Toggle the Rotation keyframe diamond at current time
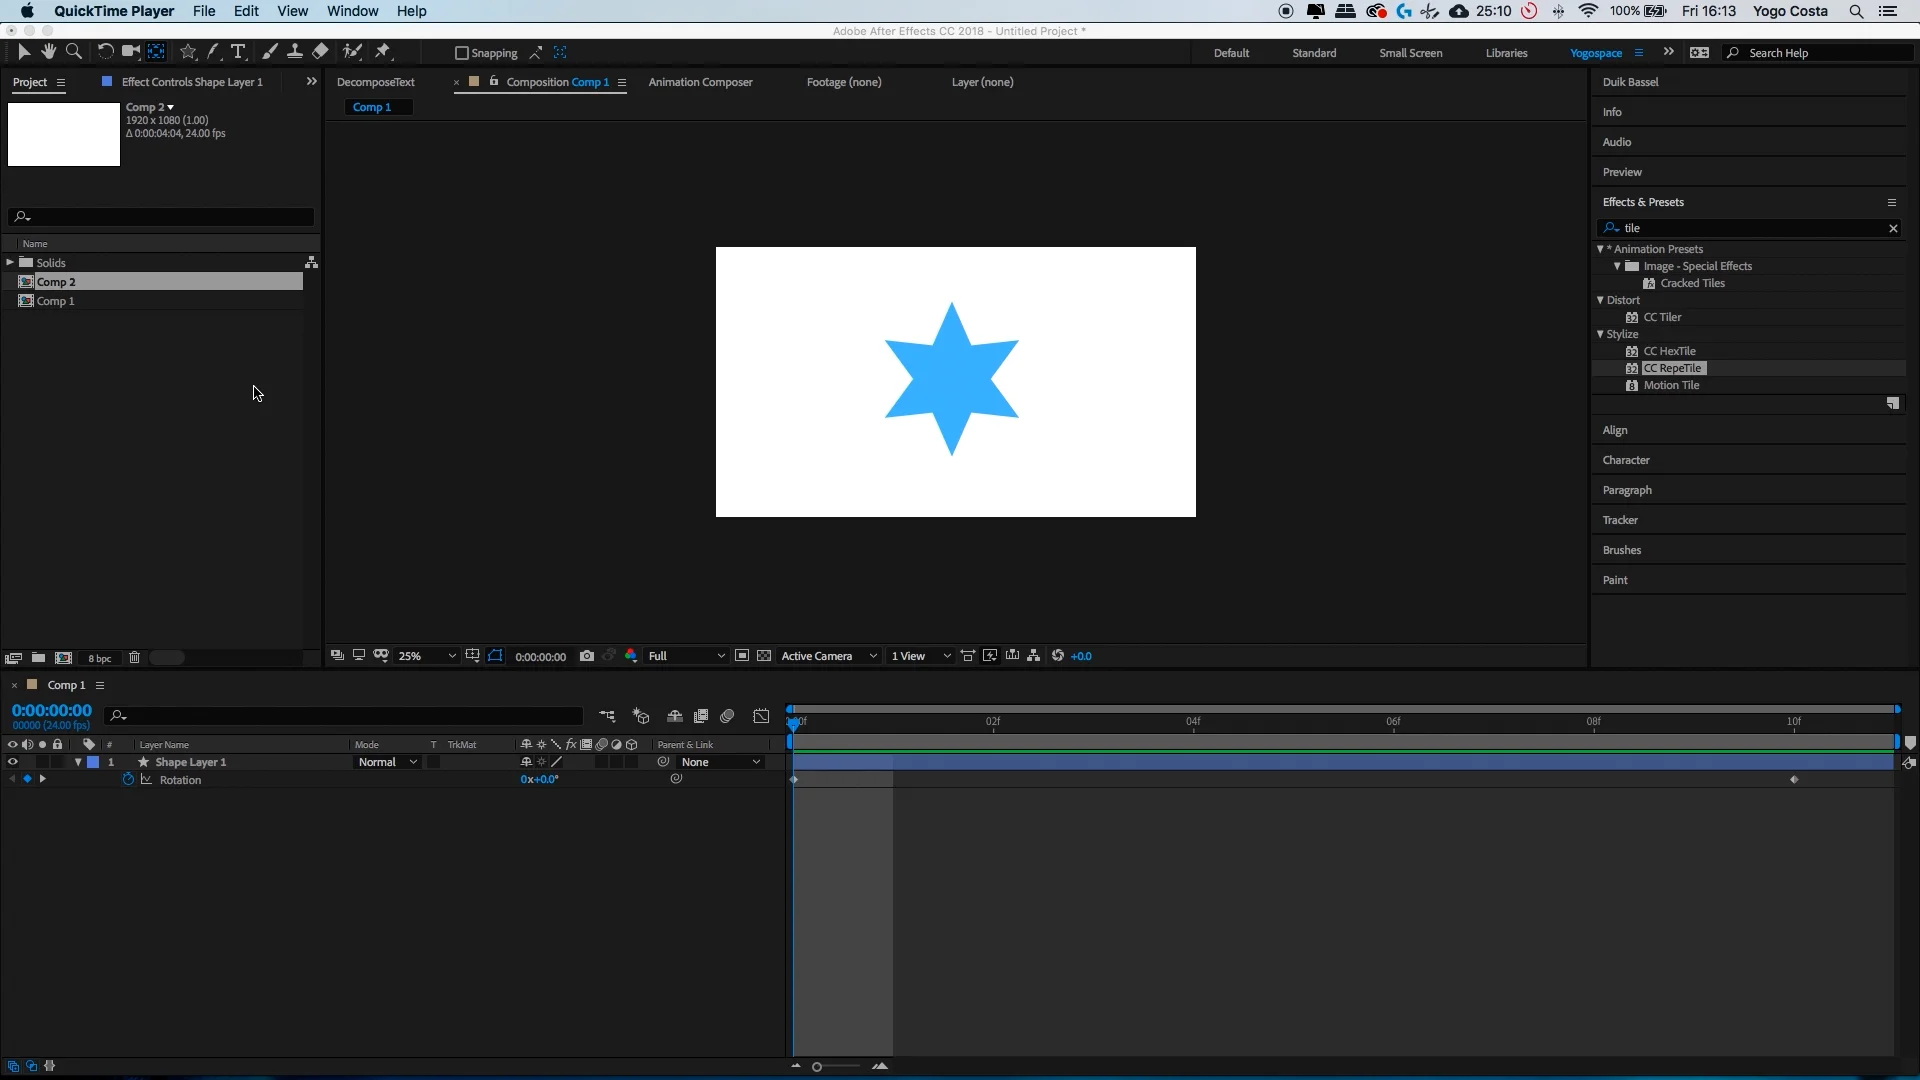 (x=27, y=779)
